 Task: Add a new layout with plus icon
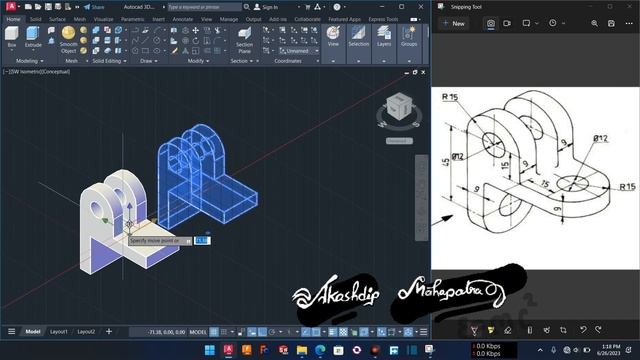click(109, 331)
